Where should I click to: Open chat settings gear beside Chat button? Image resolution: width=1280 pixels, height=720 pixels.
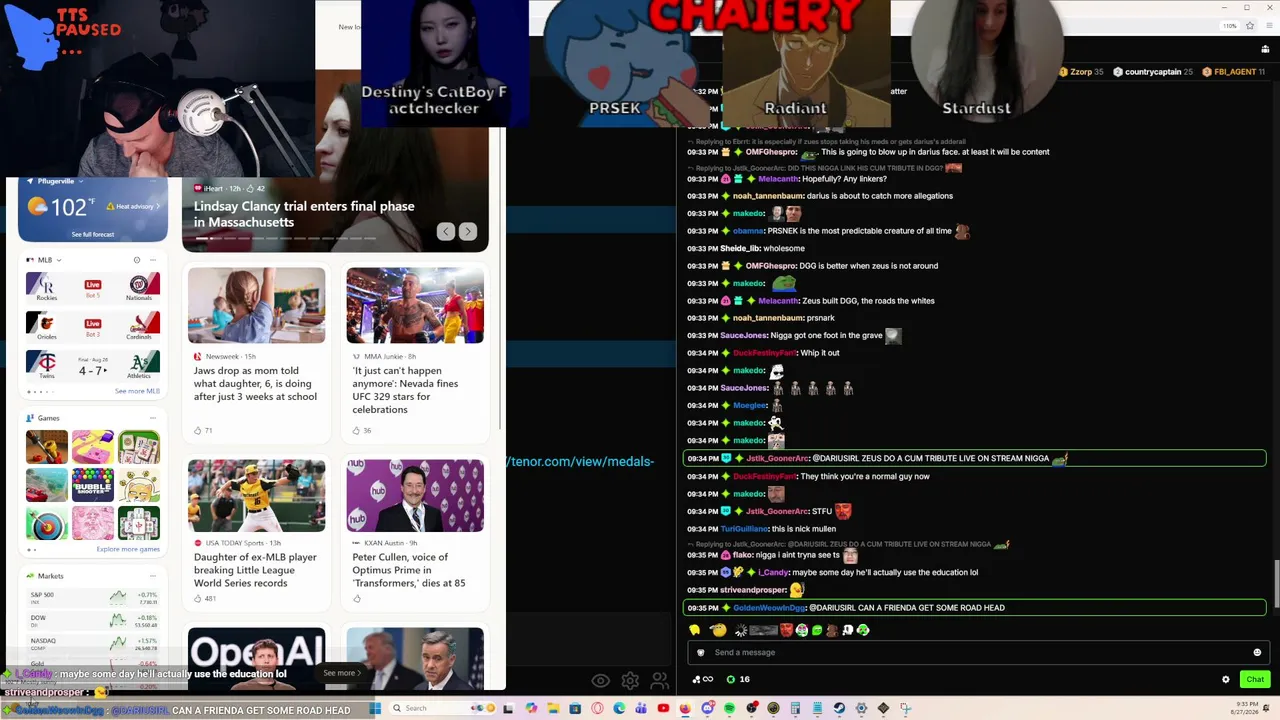[x=1225, y=680]
